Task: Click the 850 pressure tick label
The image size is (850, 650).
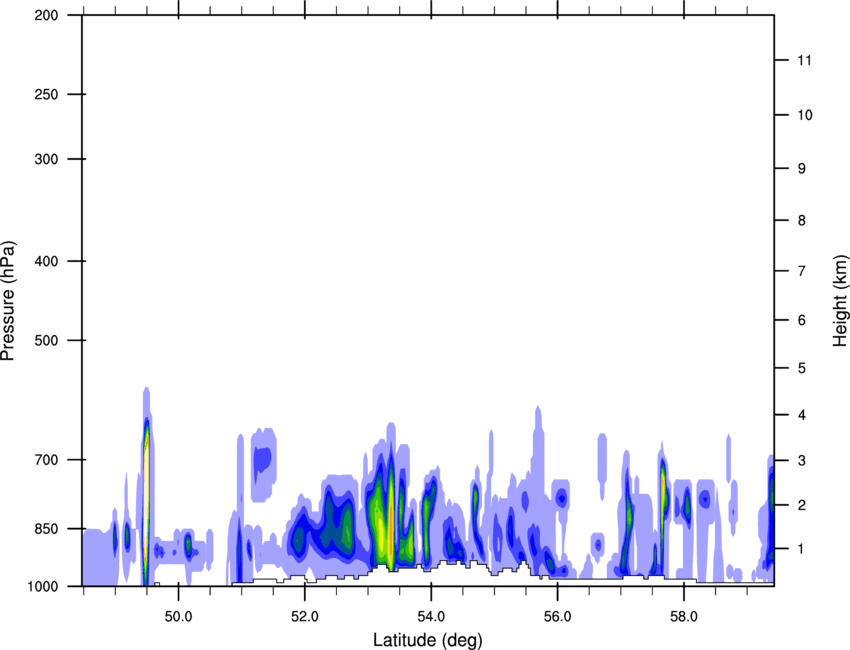Action: click(x=47, y=529)
